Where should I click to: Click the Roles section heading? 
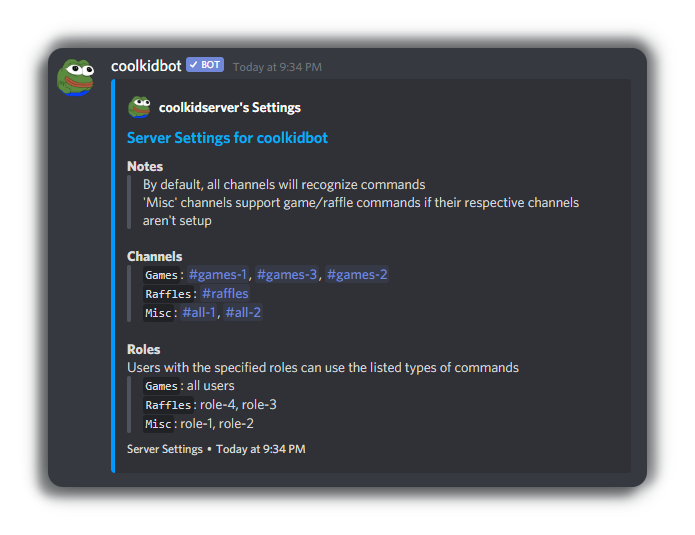tap(143, 350)
